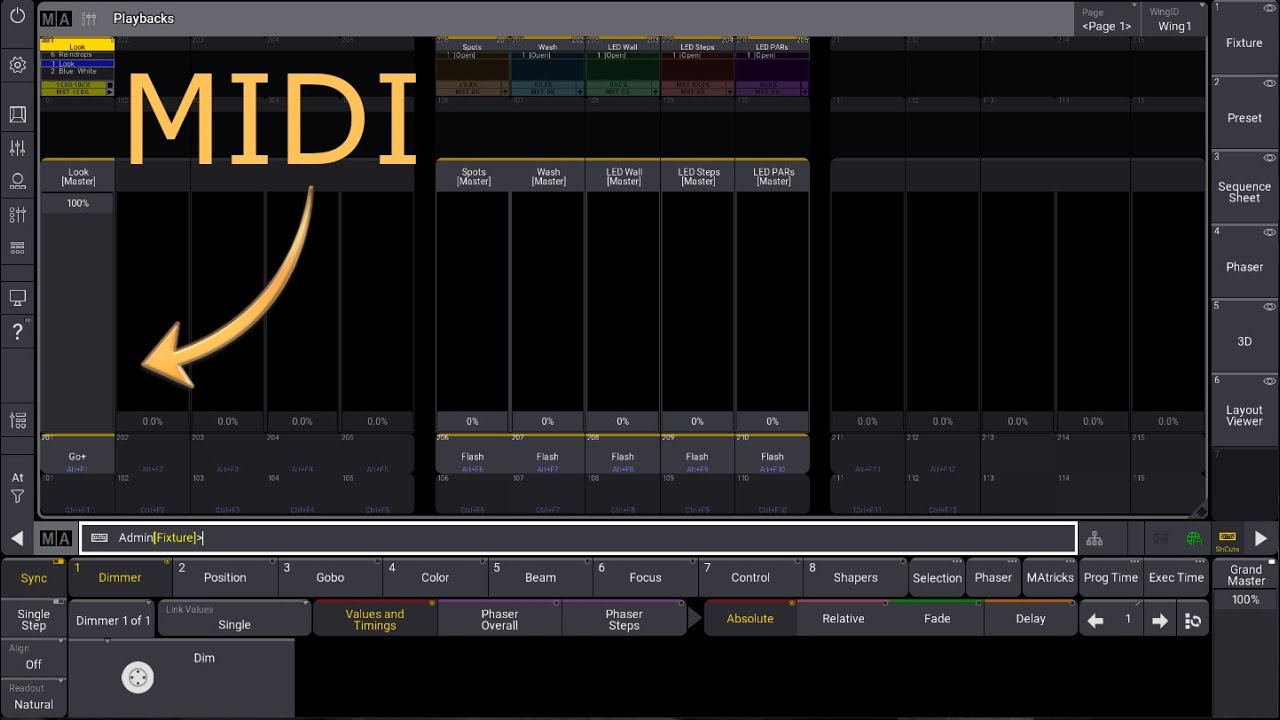Click the Go+ executor button
Screen dimensions: 1280x720
point(77,455)
